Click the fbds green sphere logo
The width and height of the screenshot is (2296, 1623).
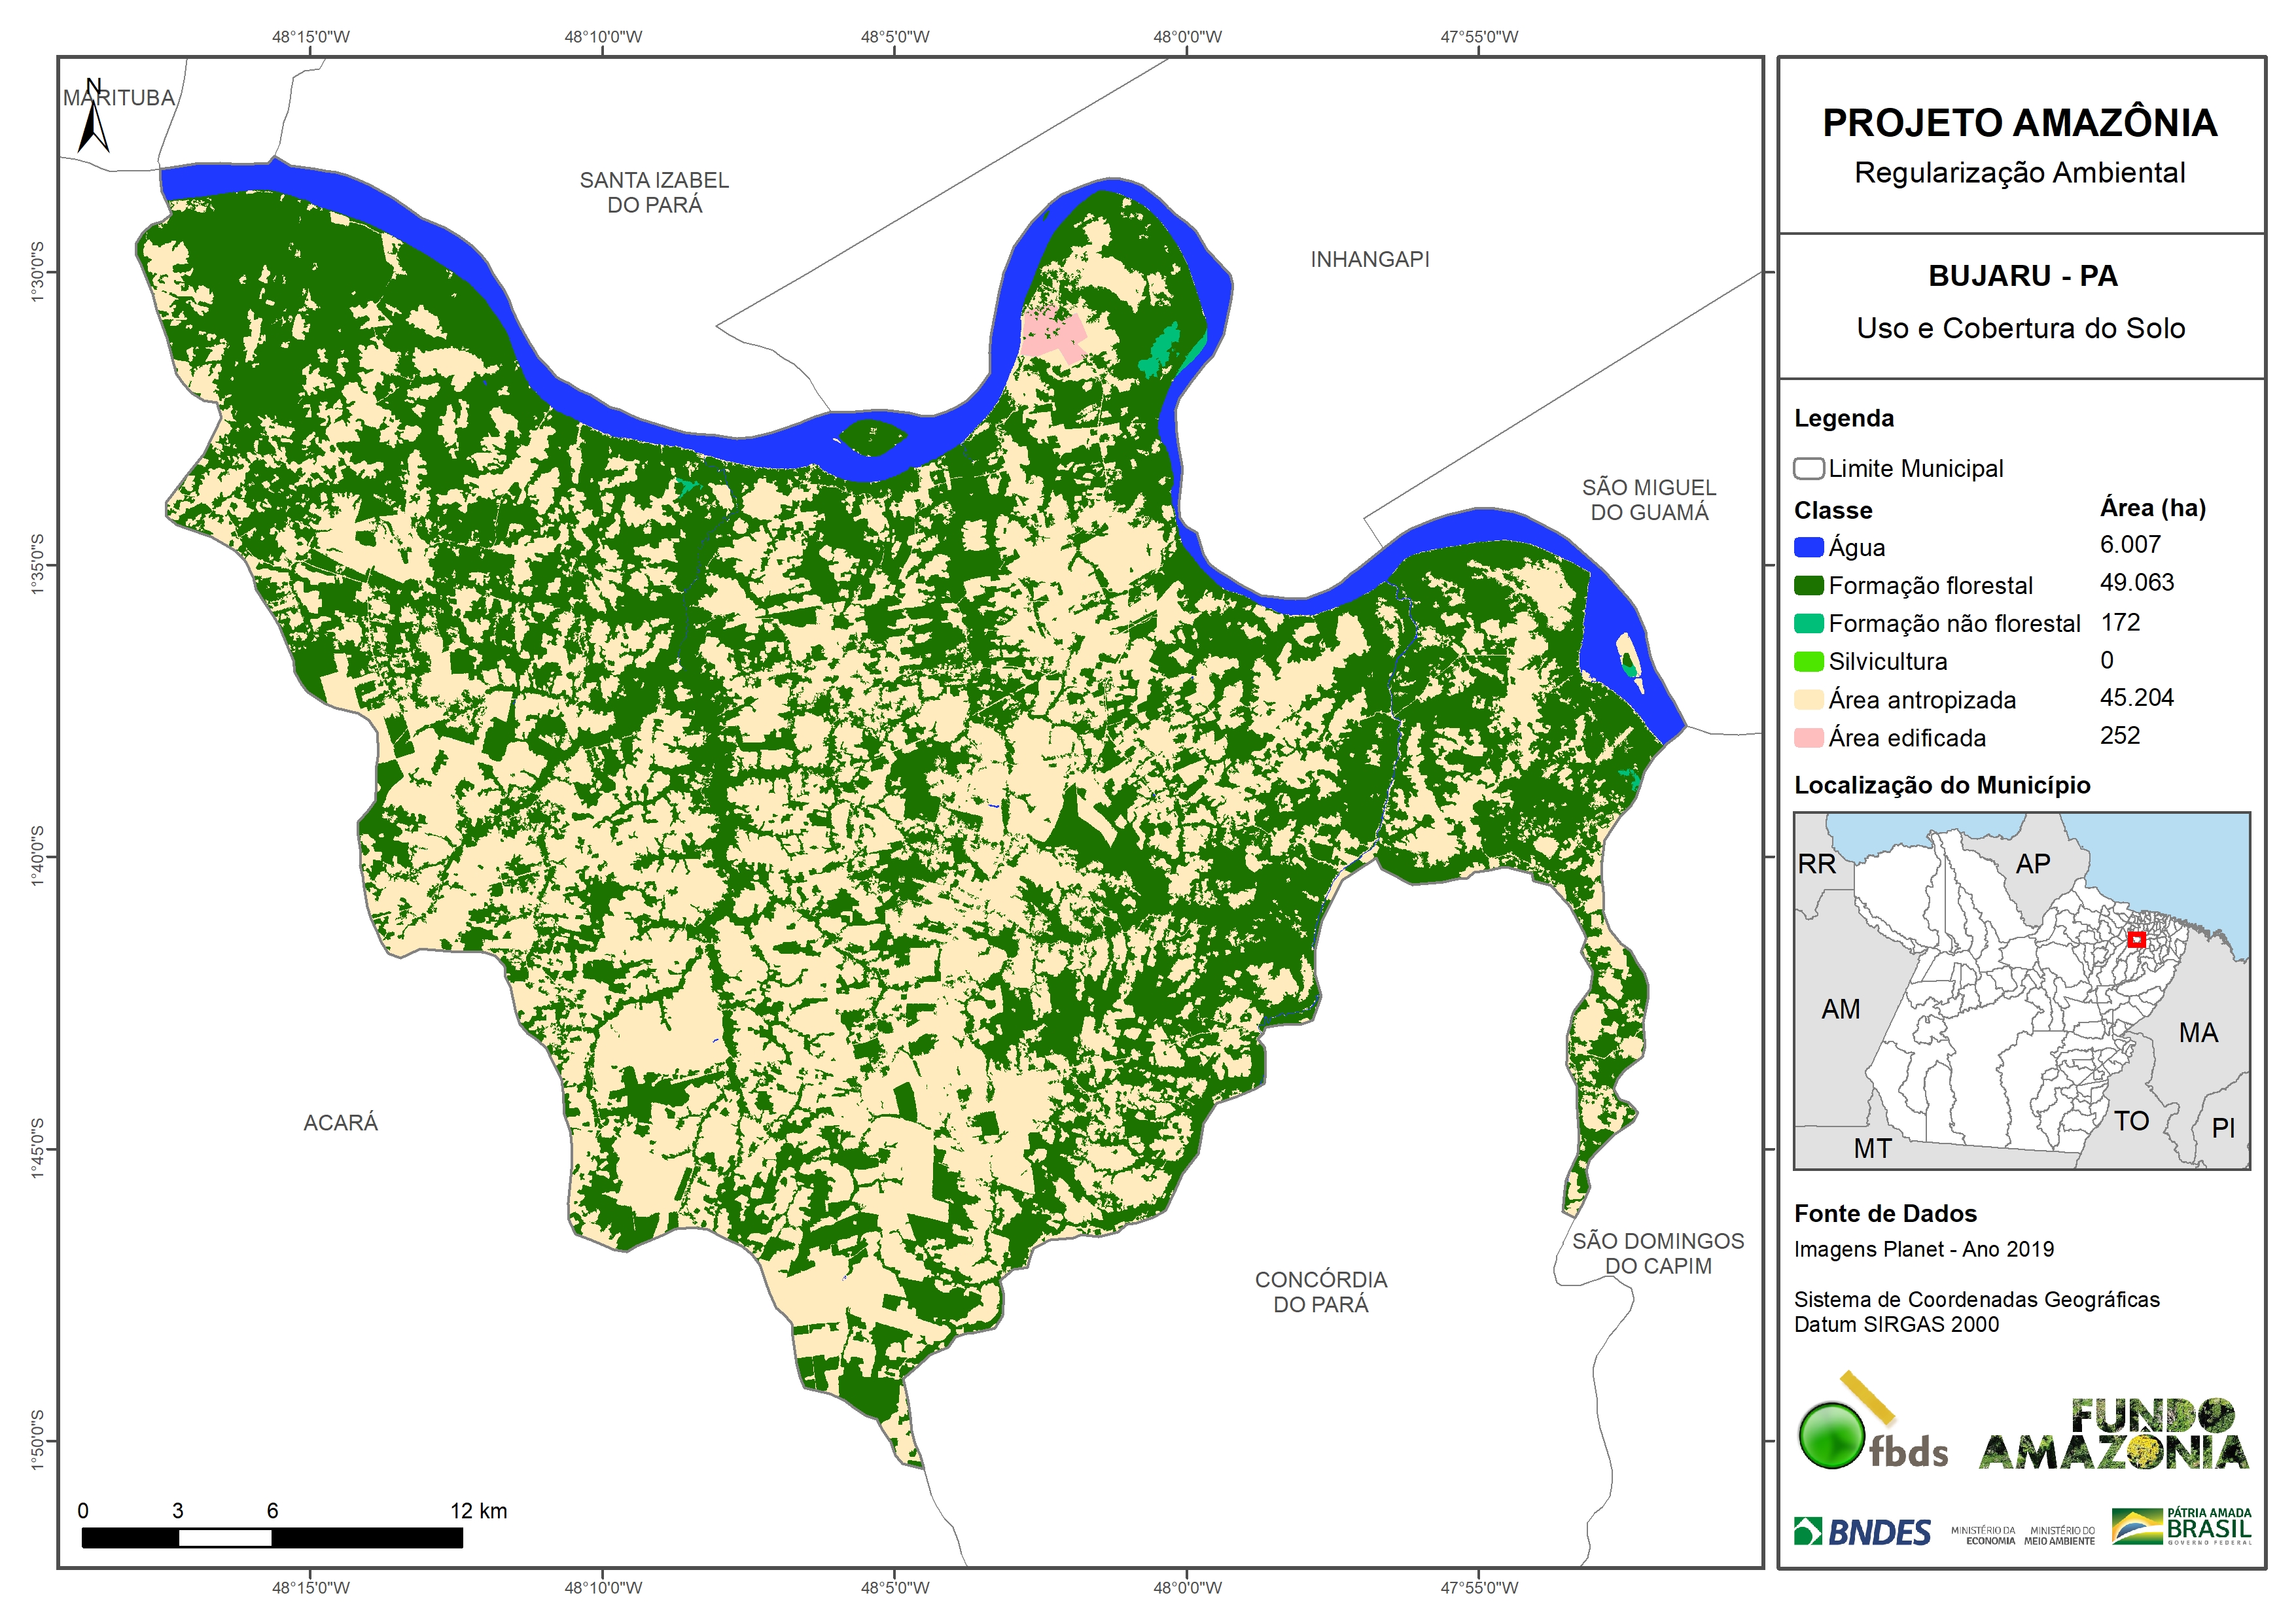point(1832,1436)
